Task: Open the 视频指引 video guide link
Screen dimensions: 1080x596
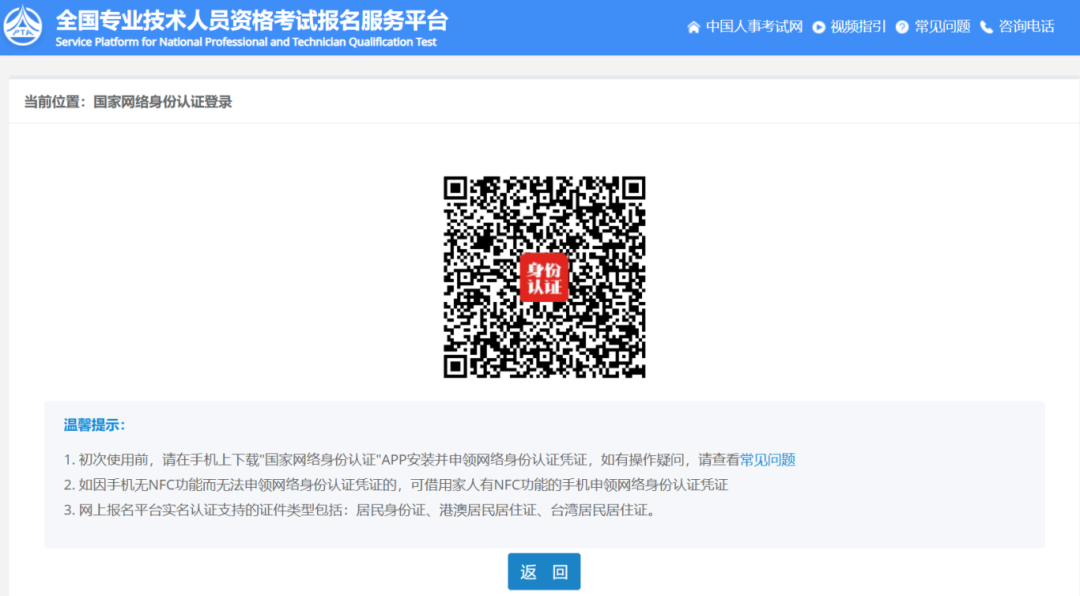Action: click(x=858, y=27)
